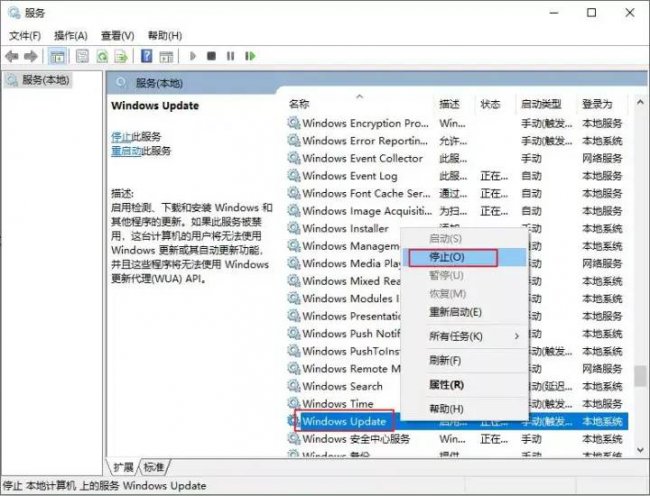Sort by the 名称 column header
The image size is (650, 496).
coord(360,104)
